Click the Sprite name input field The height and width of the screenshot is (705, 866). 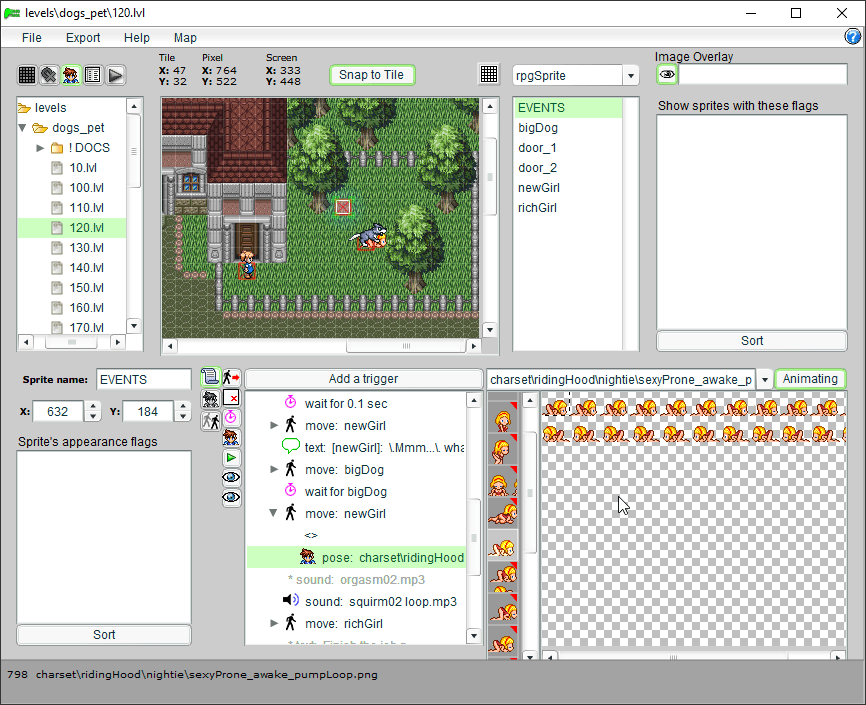tap(143, 380)
